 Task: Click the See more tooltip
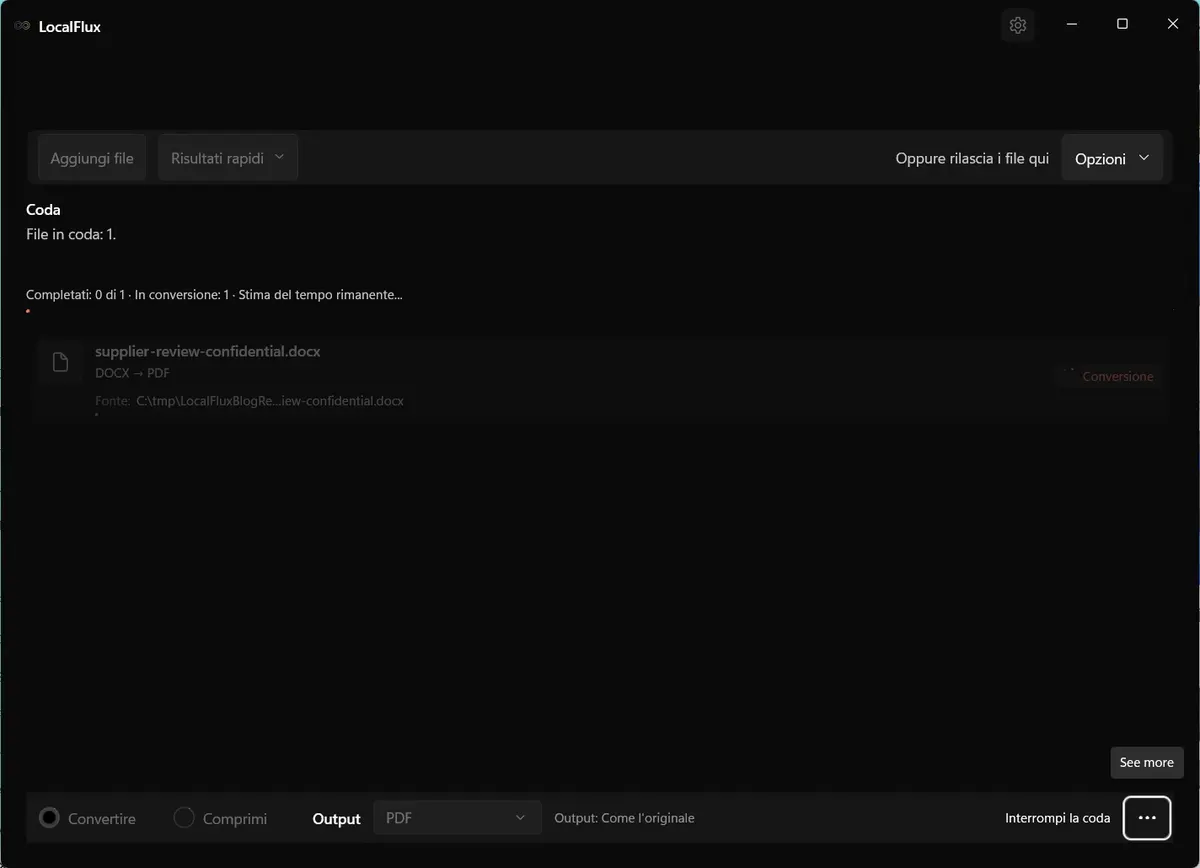pyautogui.click(x=1147, y=762)
